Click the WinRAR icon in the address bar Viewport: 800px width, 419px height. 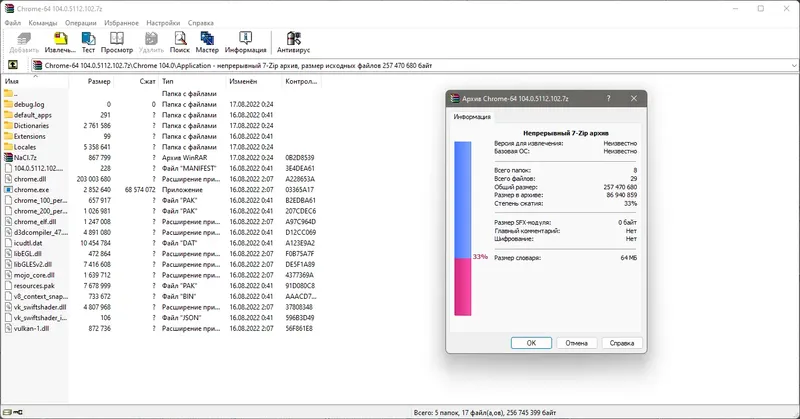click(x=37, y=65)
